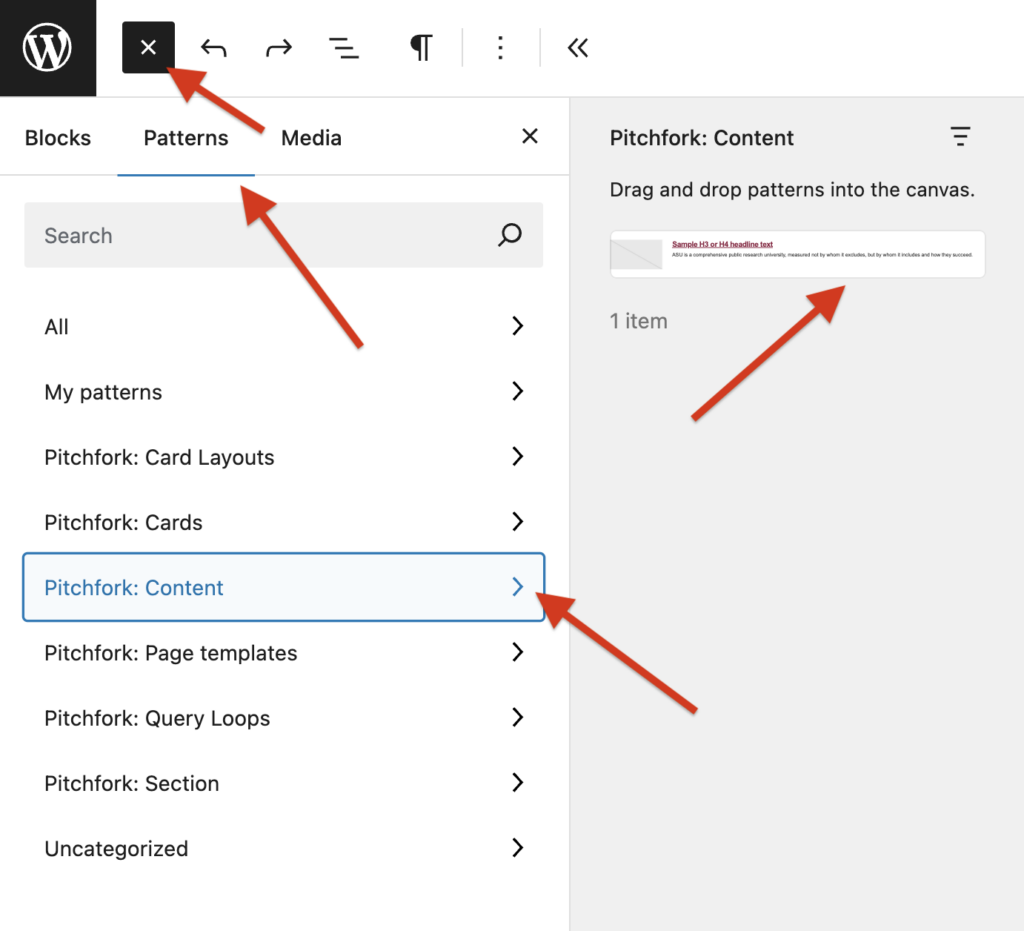Open the document overview list view
Screen dimensions: 1024x931
pyautogui.click(x=344, y=48)
